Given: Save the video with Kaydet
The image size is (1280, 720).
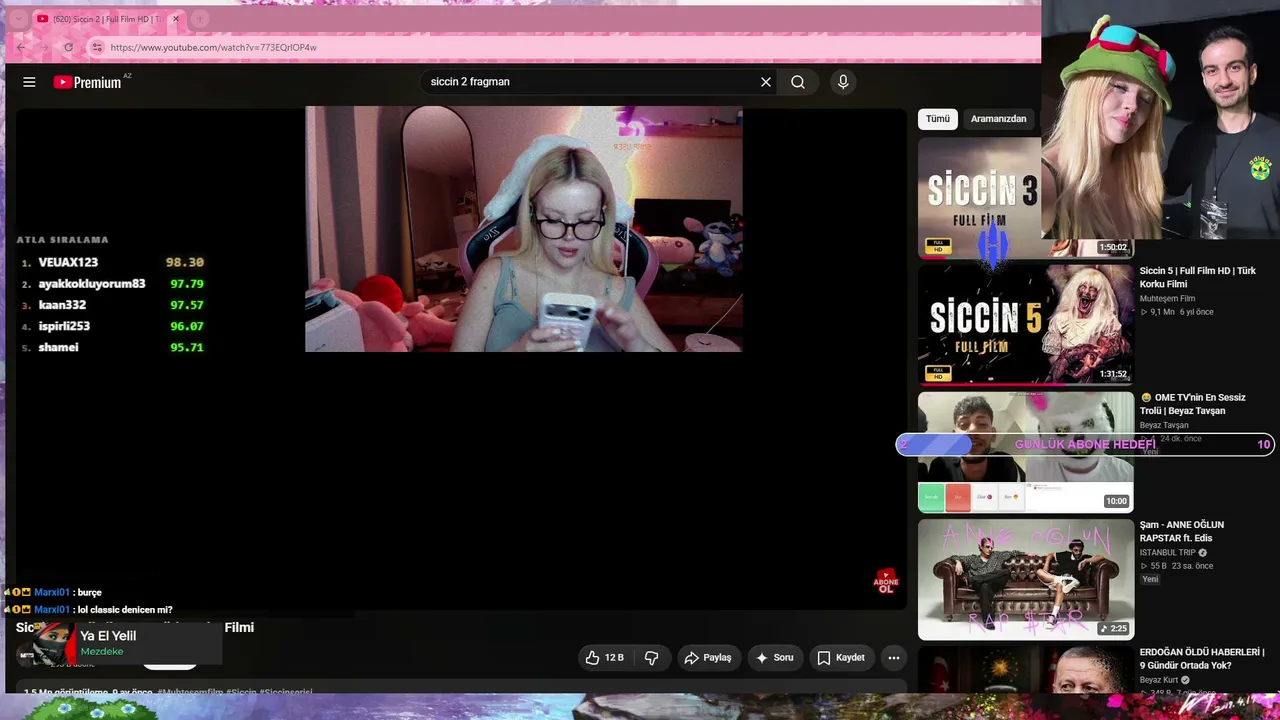Looking at the screenshot, I should pyautogui.click(x=841, y=657).
